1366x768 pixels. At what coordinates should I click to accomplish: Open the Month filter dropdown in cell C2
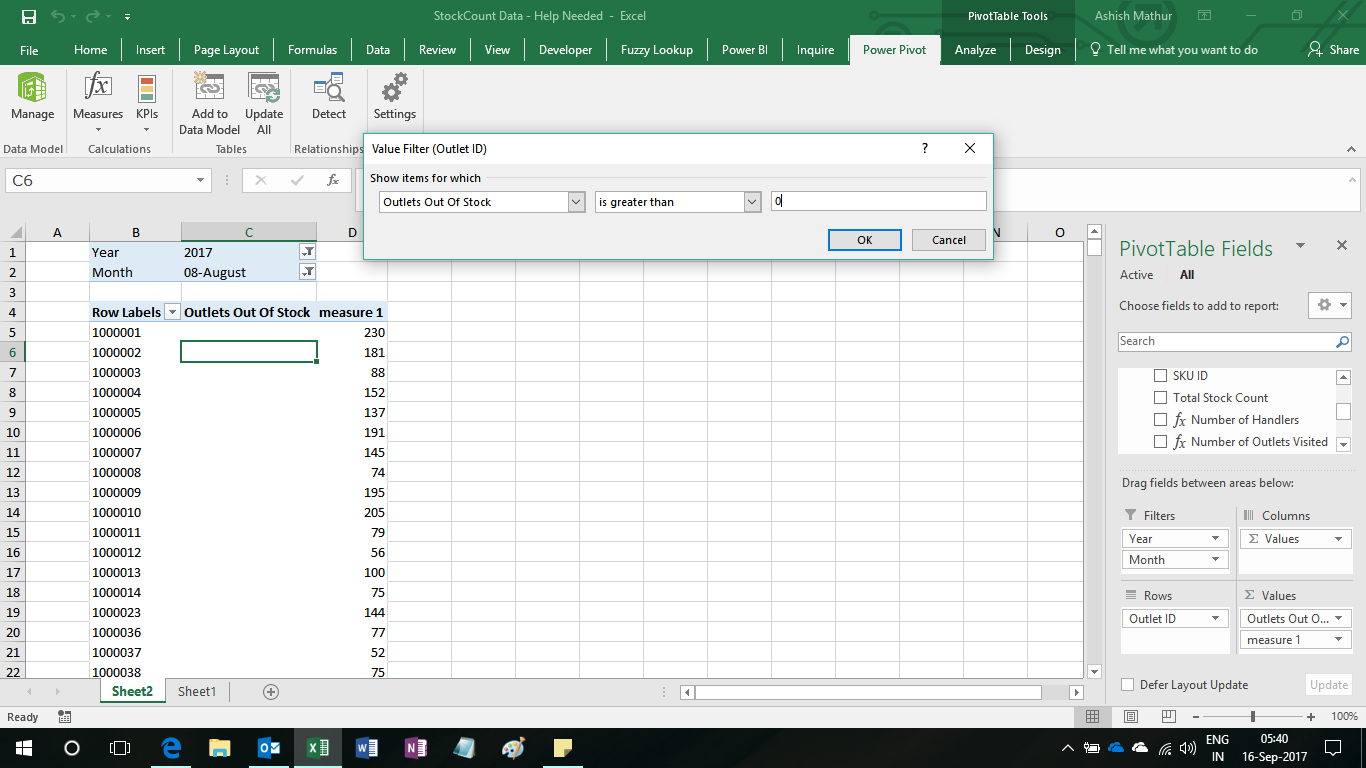308,272
